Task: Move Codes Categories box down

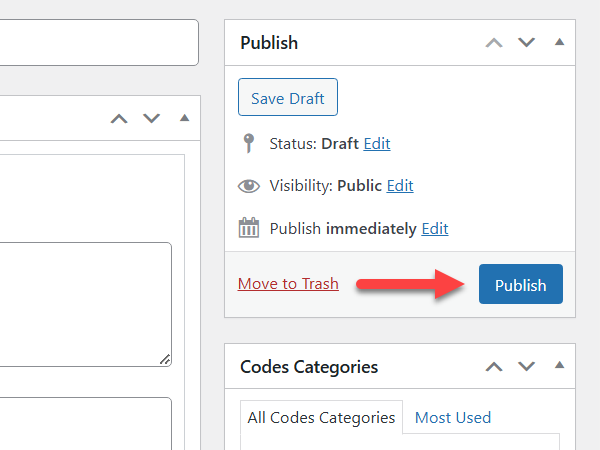Action: 526,367
